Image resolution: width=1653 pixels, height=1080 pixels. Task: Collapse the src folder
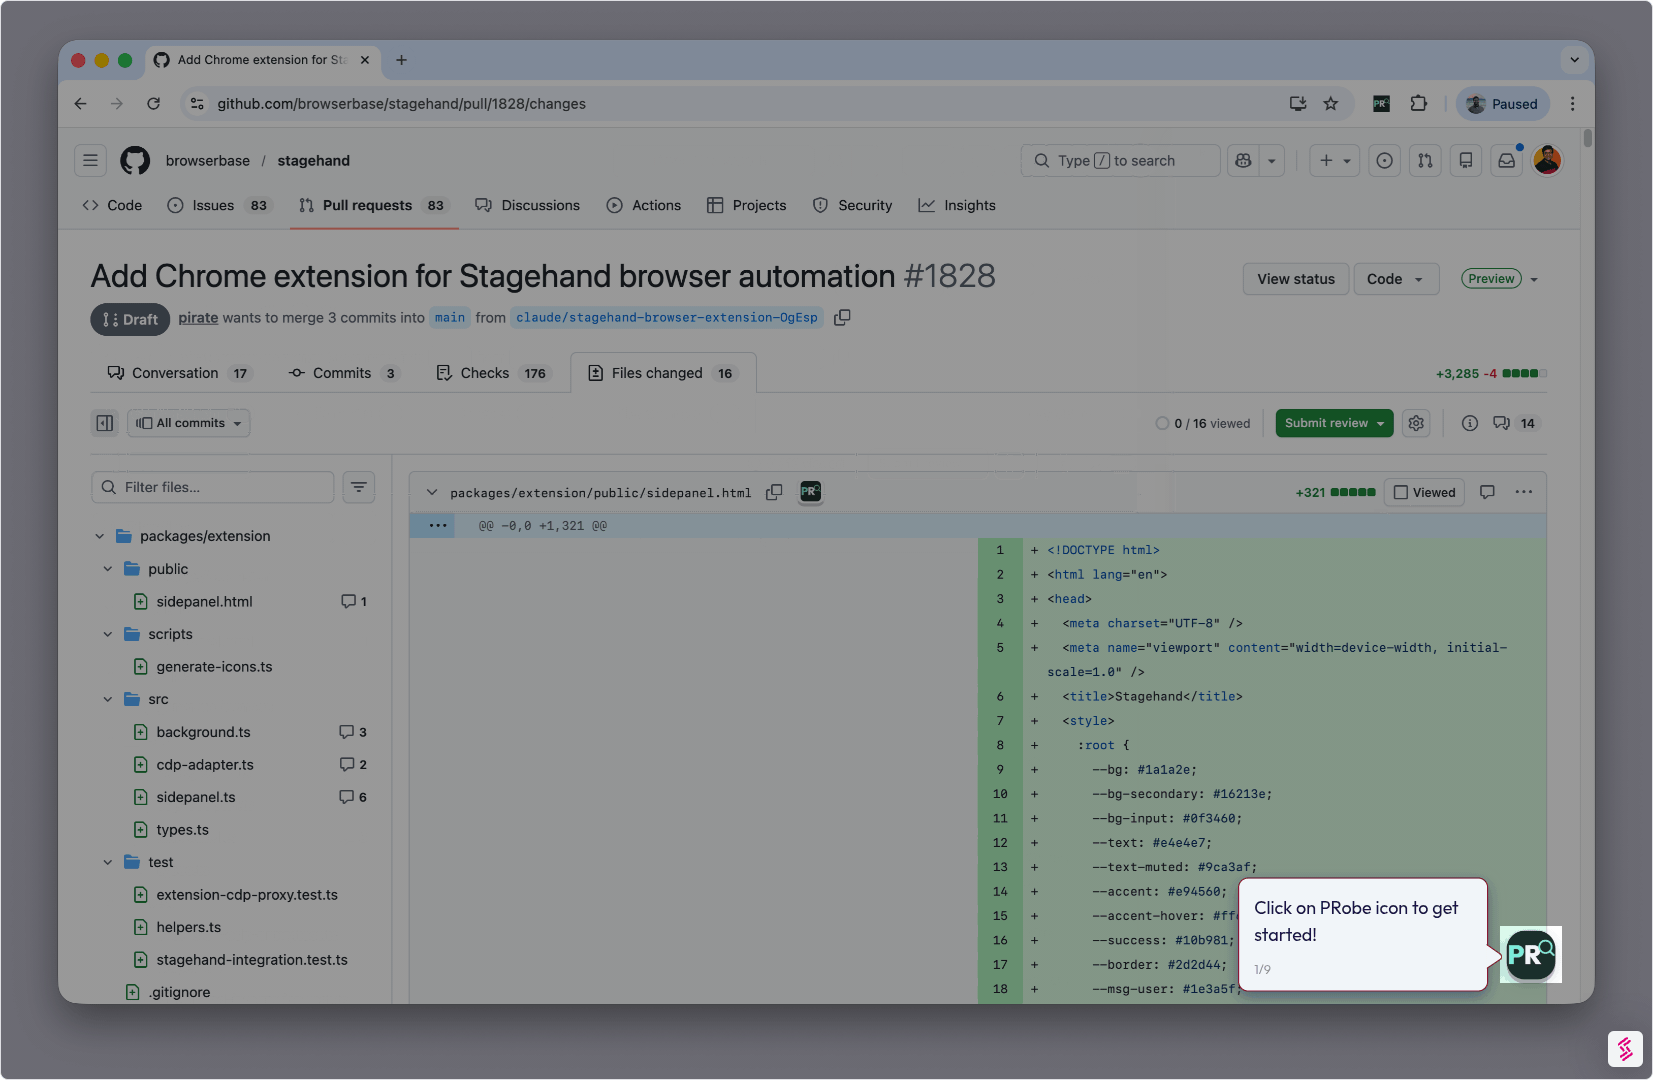108,699
